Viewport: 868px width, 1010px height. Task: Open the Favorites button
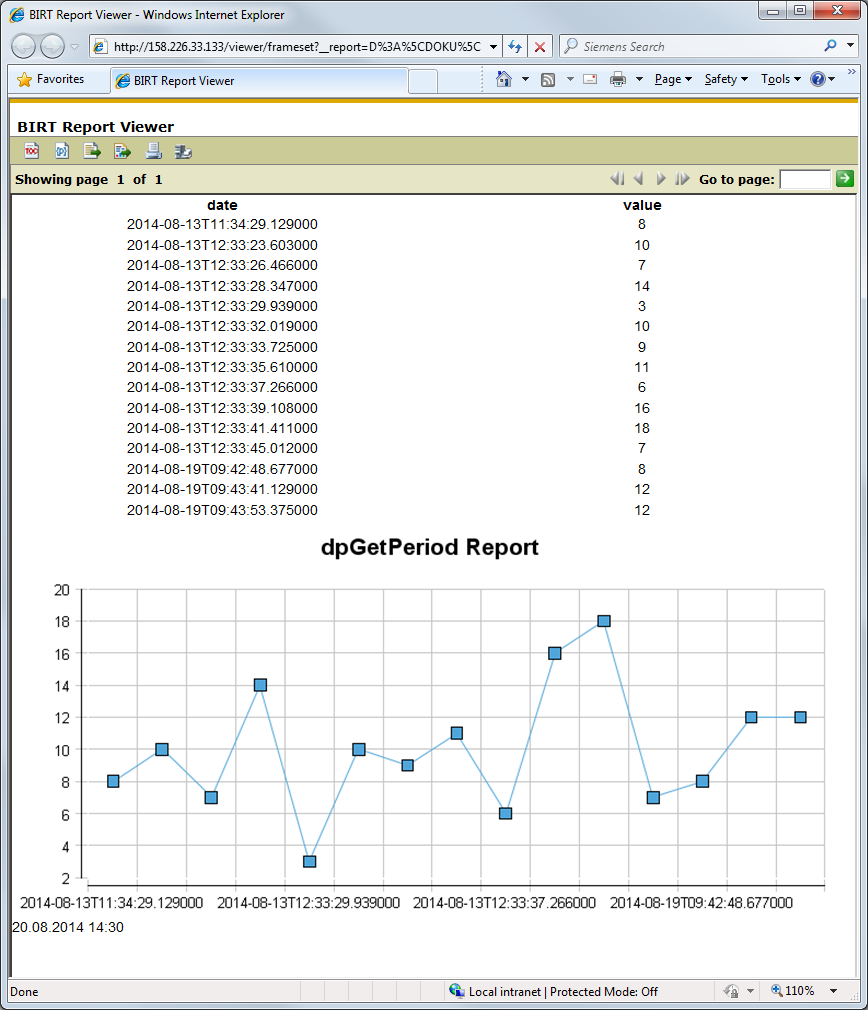[x=52, y=79]
